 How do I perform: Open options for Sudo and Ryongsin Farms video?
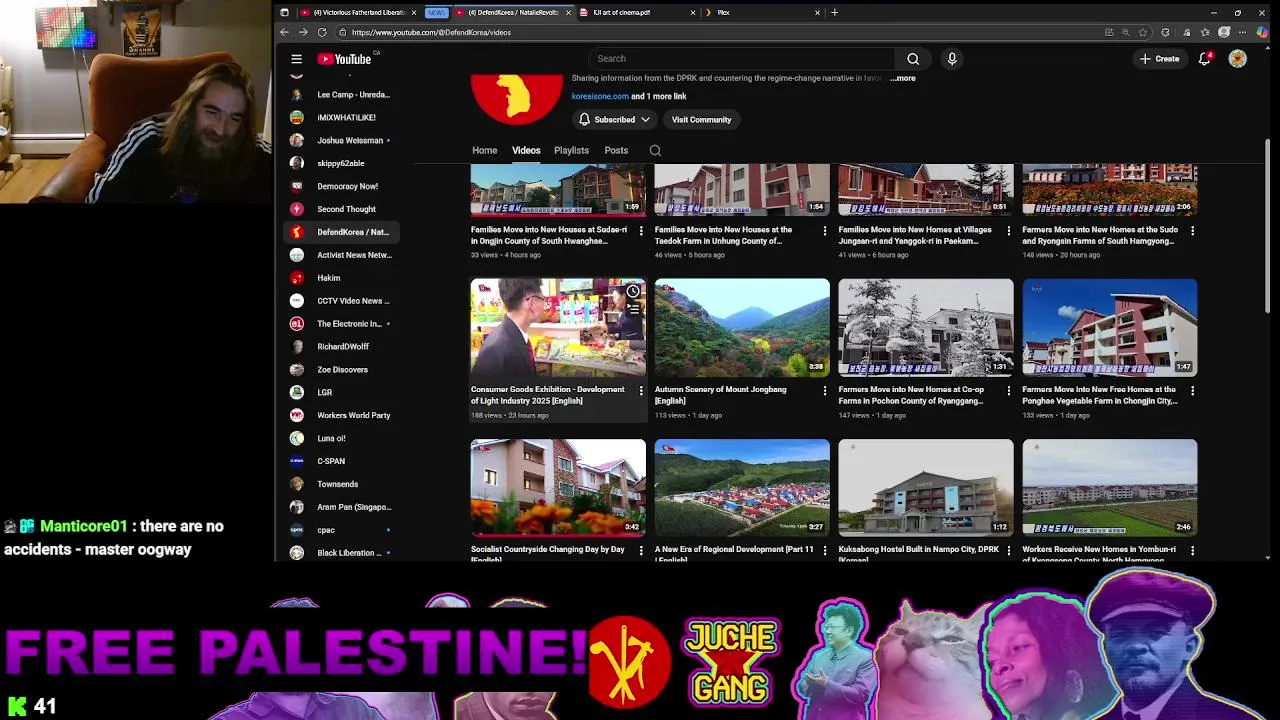[1192, 230]
